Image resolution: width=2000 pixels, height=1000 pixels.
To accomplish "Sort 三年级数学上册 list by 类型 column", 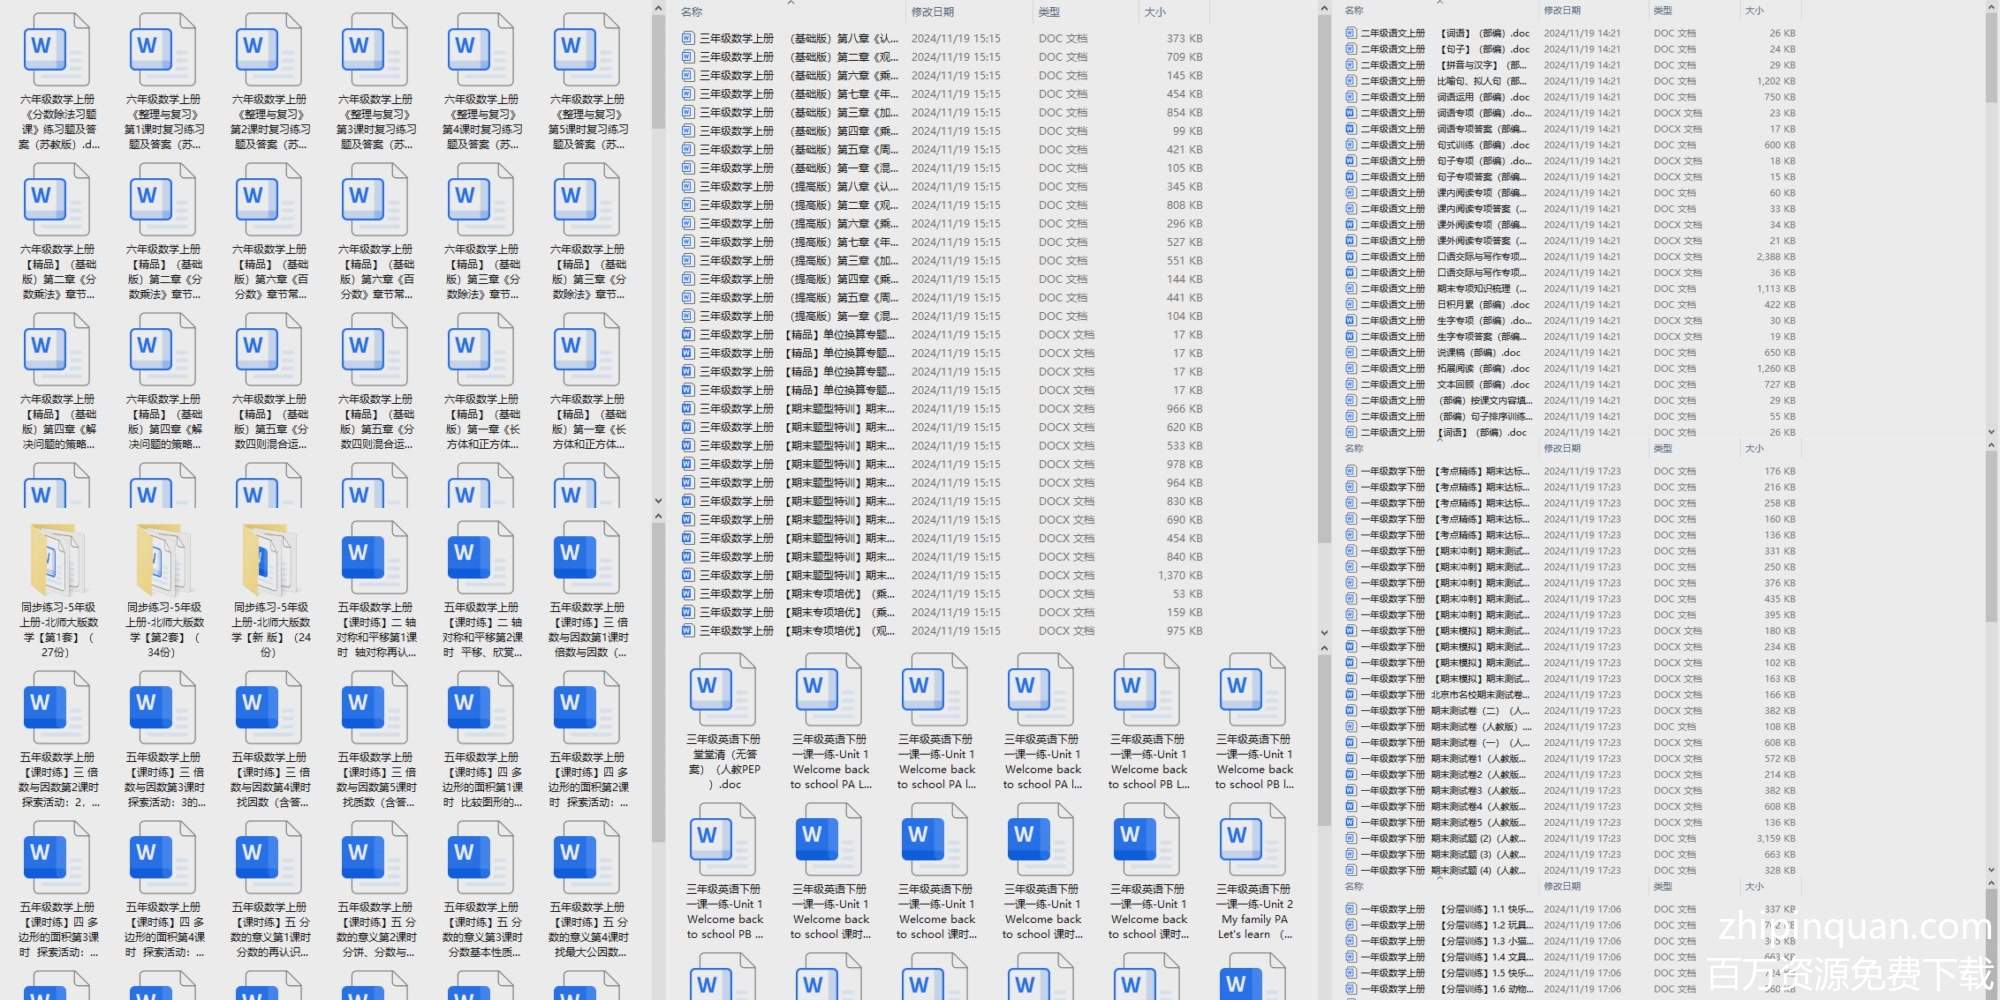I will click(1049, 12).
